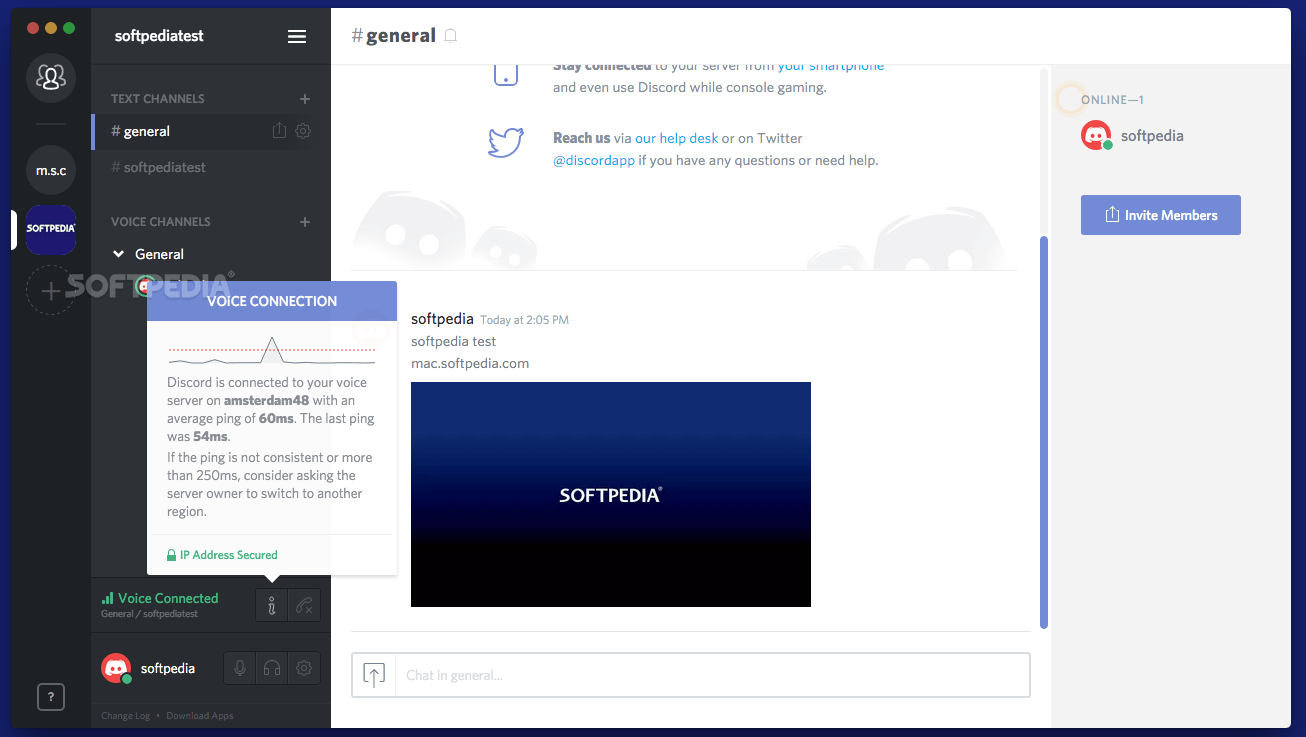Click the green macOS zoom window button
1306x737 pixels.
tap(69, 28)
